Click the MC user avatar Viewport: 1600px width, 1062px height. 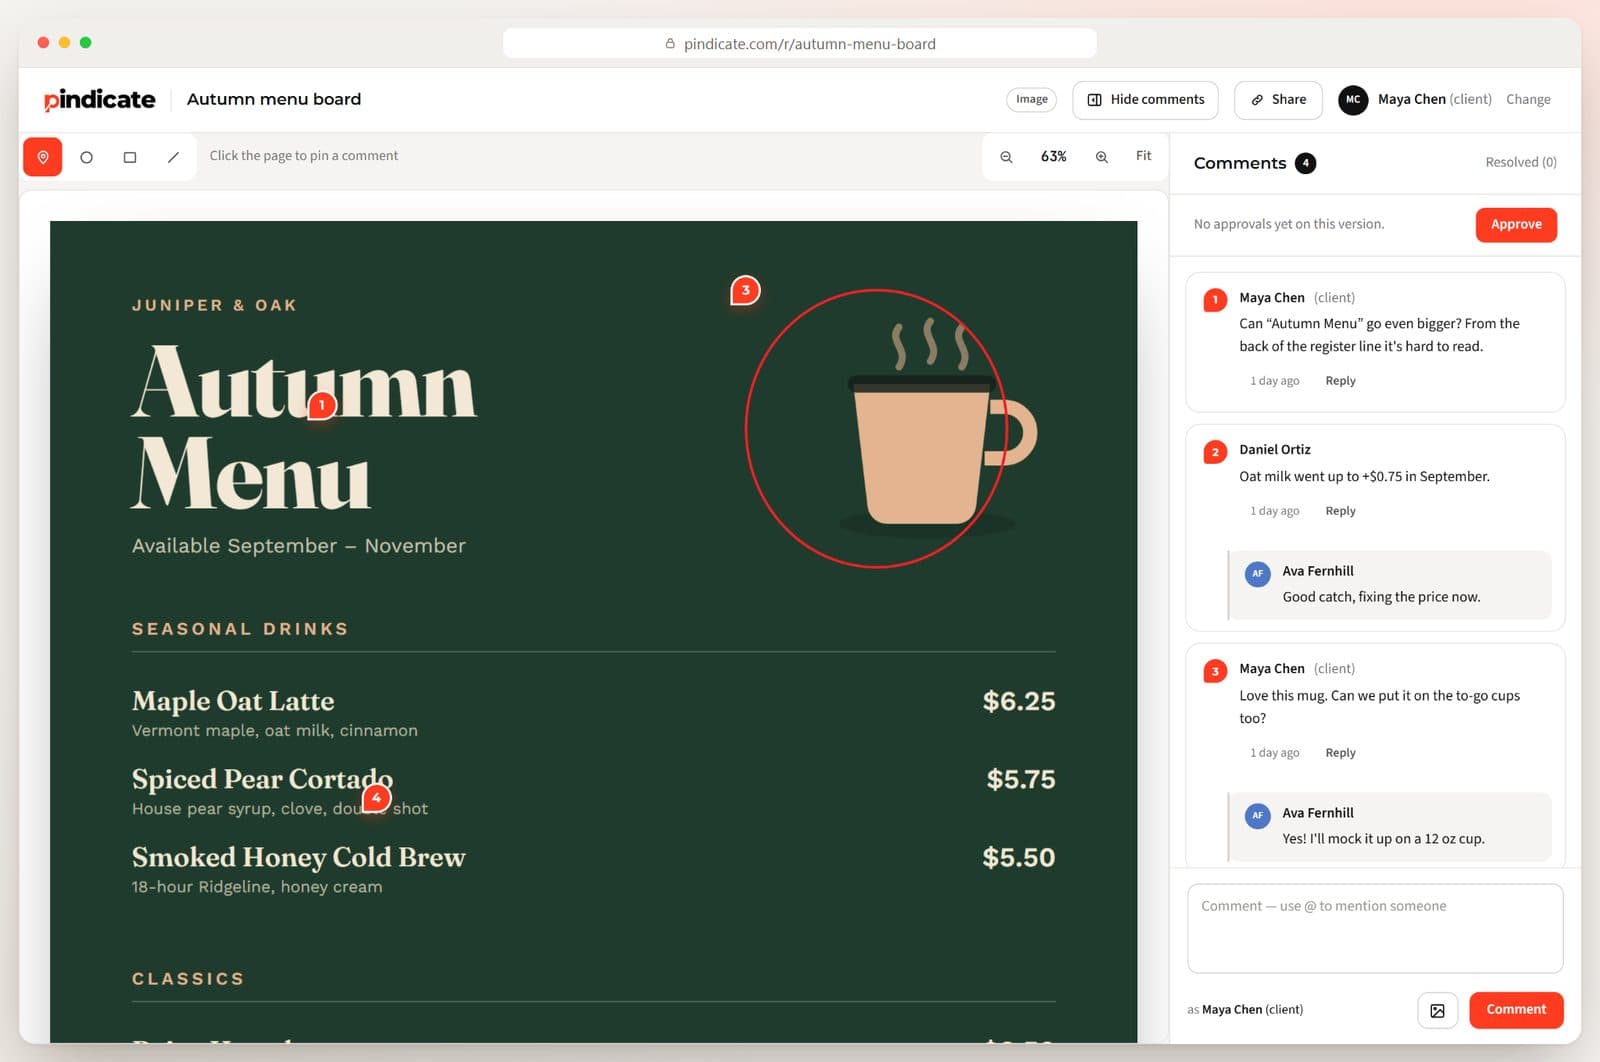1353,99
